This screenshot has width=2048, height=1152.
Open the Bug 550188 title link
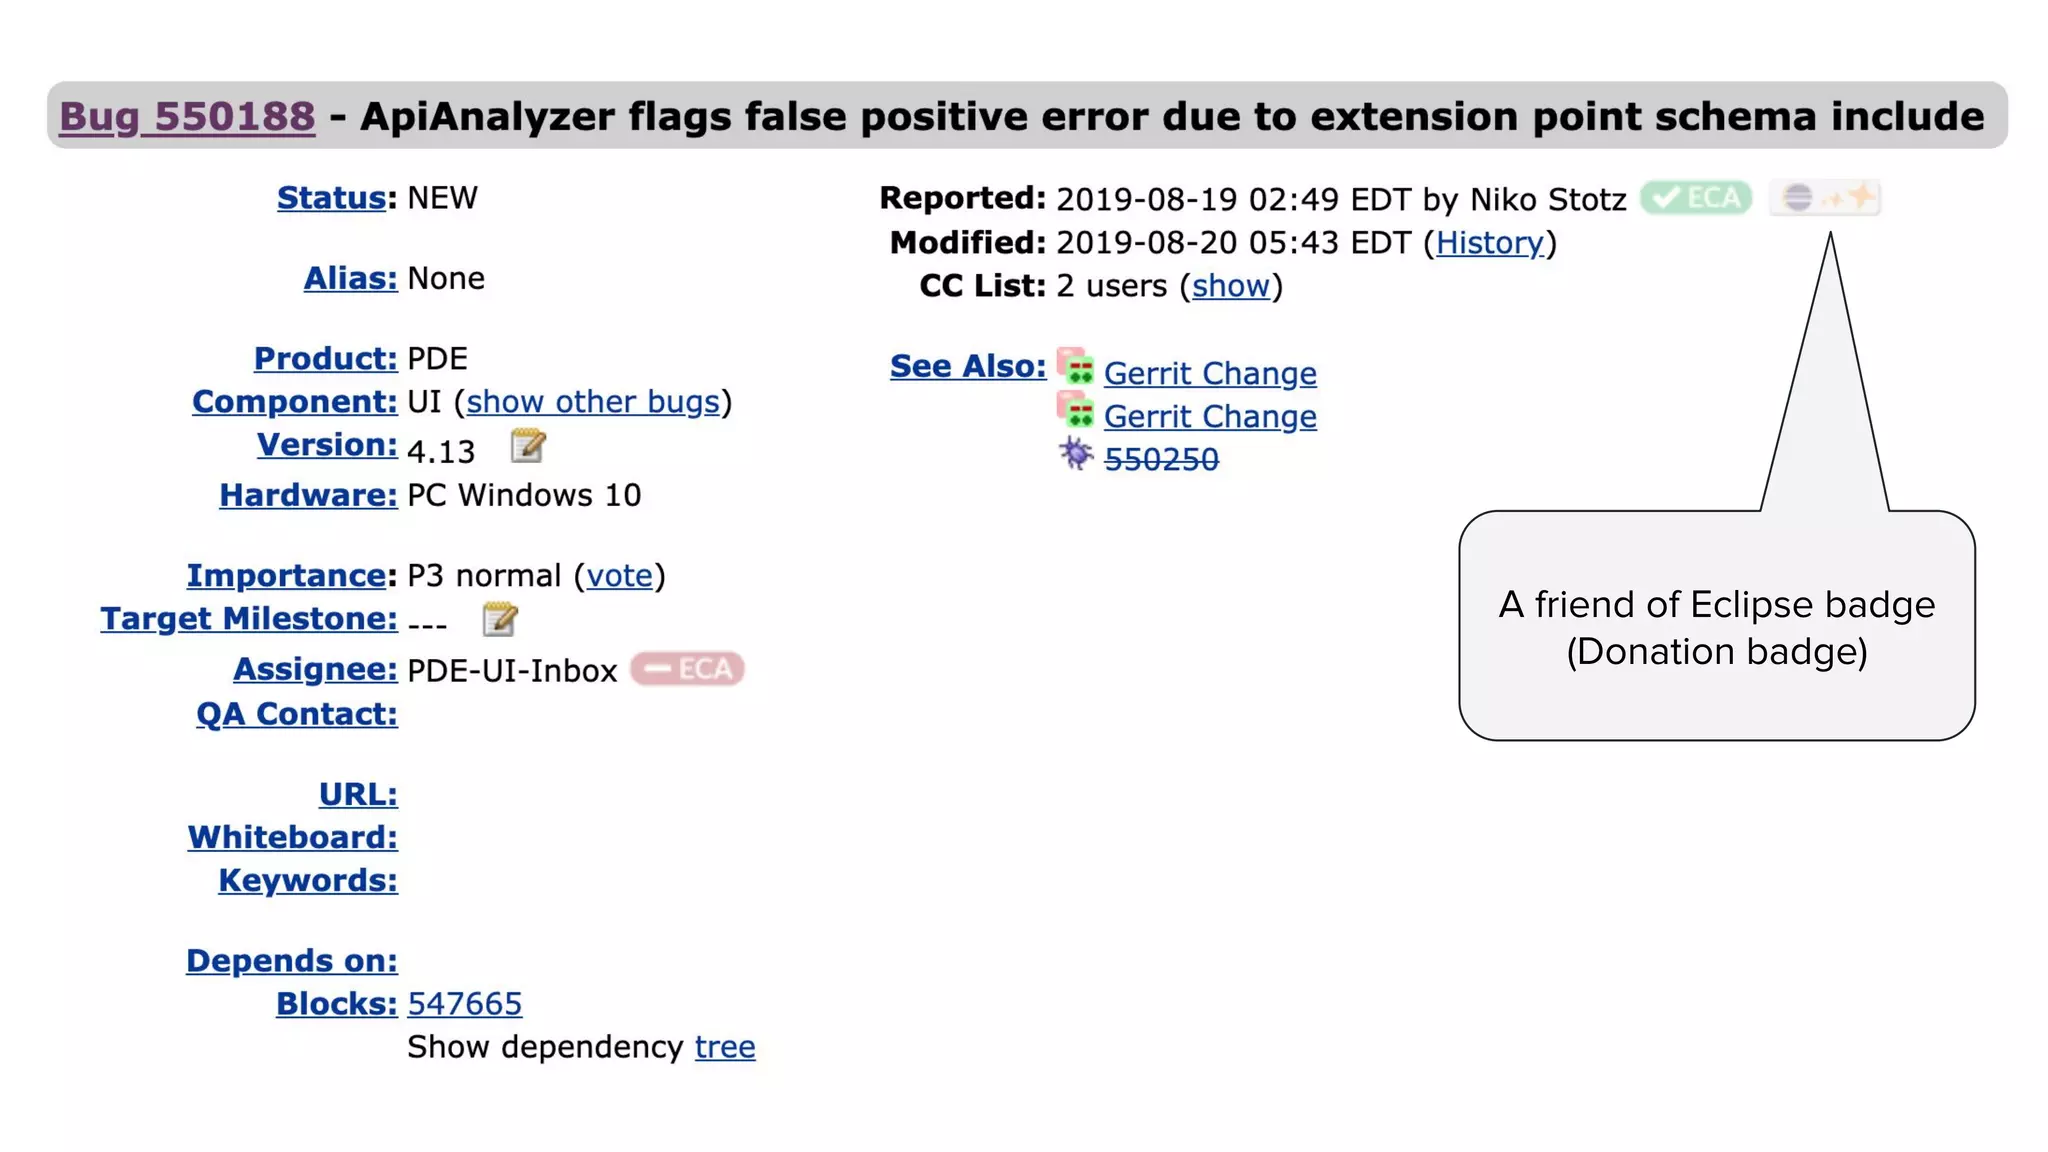[x=187, y=116]
